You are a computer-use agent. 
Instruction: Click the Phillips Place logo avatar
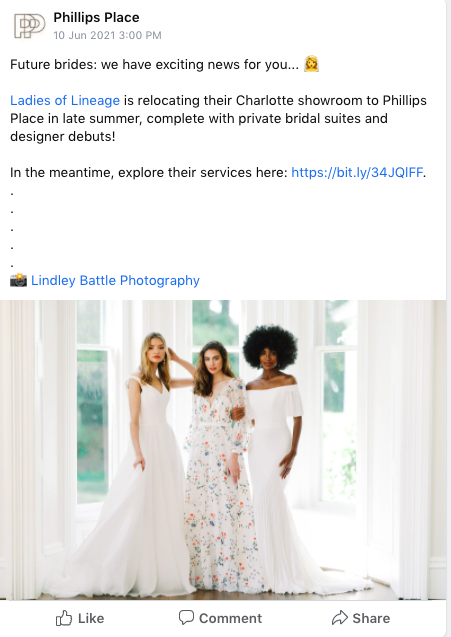click(x=29, y=26)
